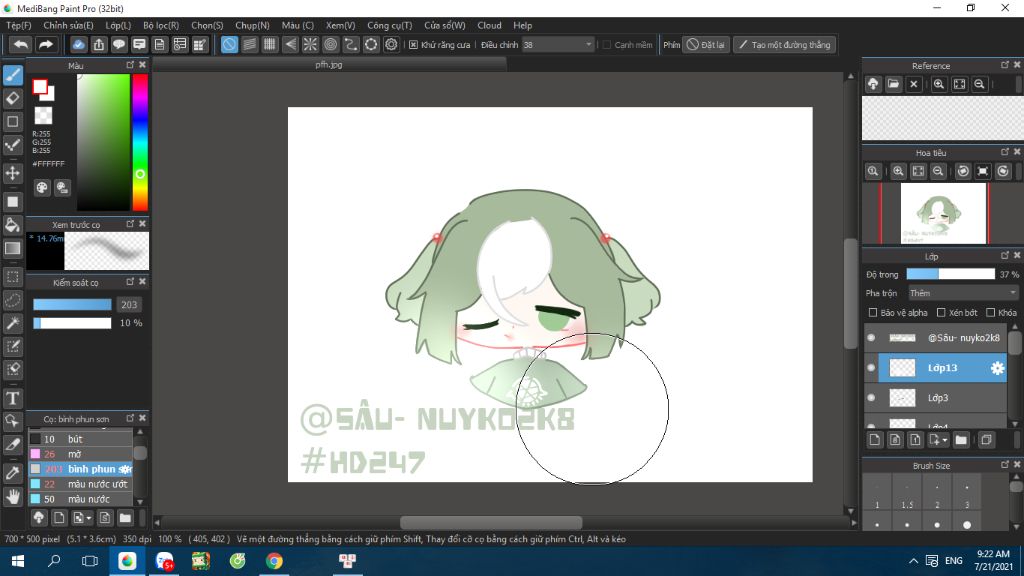This screenshot has height=576, width=1024.
Task: Select the Hand pan tool
Action: coord(12,496)
